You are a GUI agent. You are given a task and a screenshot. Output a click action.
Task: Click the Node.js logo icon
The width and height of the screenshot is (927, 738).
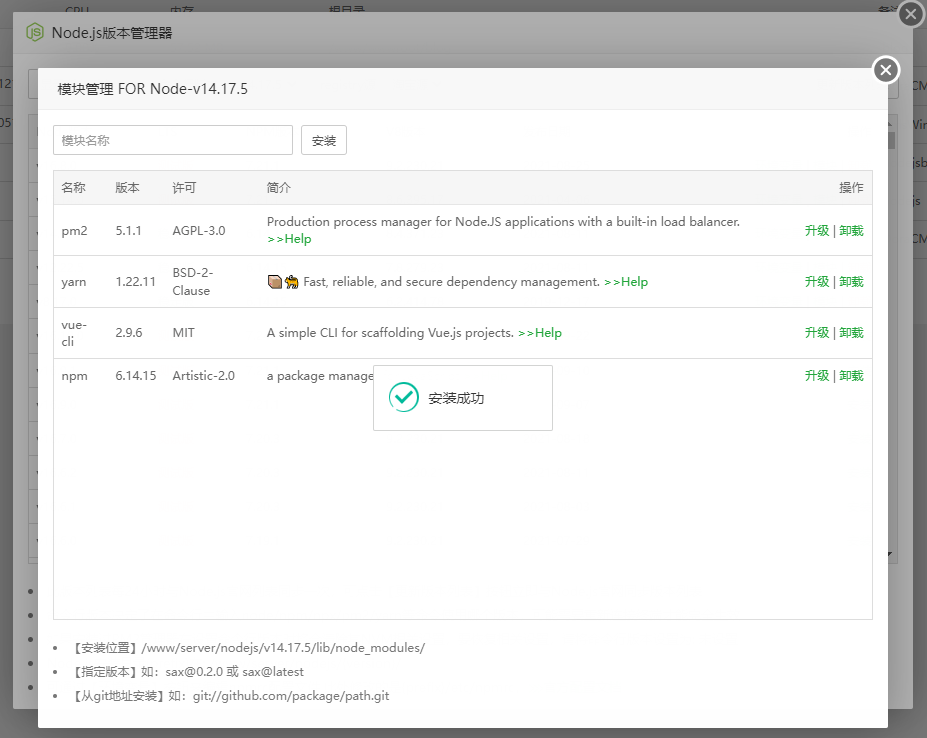(35, 32)
